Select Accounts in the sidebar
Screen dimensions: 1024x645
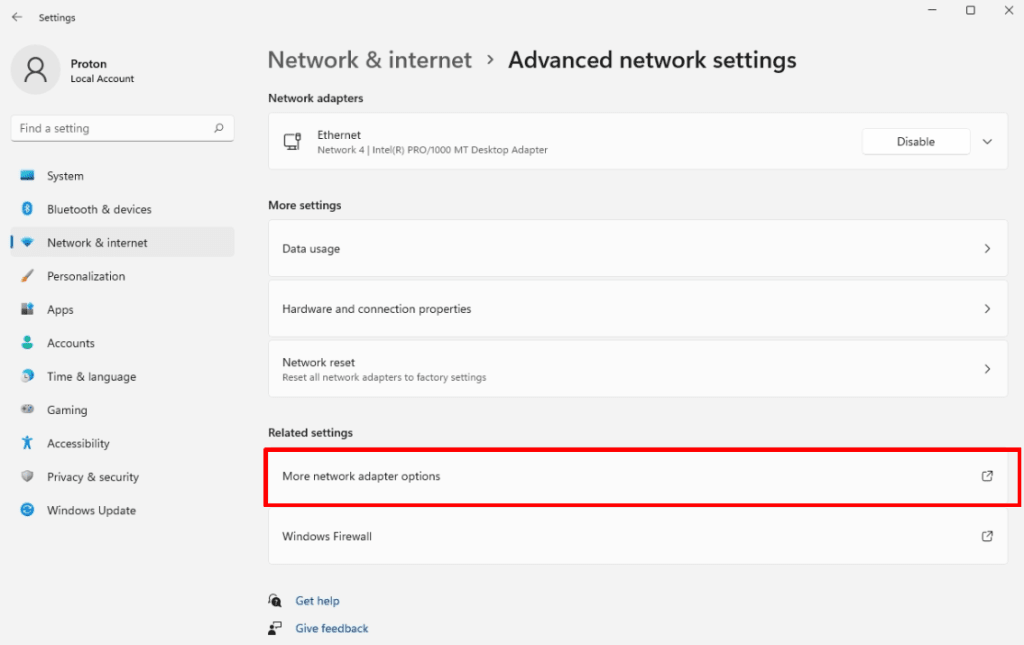(x=70, y=343)
